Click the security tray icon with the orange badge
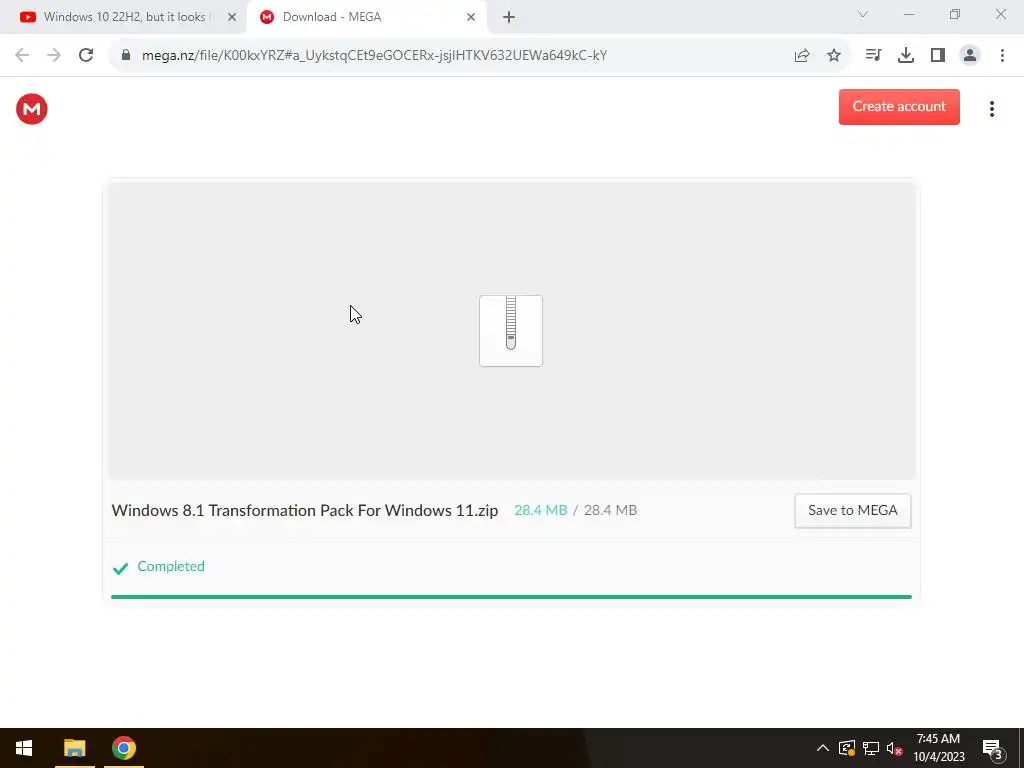Image resolution: width=1024 pixels, height=768 pixels. click(846, 748)
